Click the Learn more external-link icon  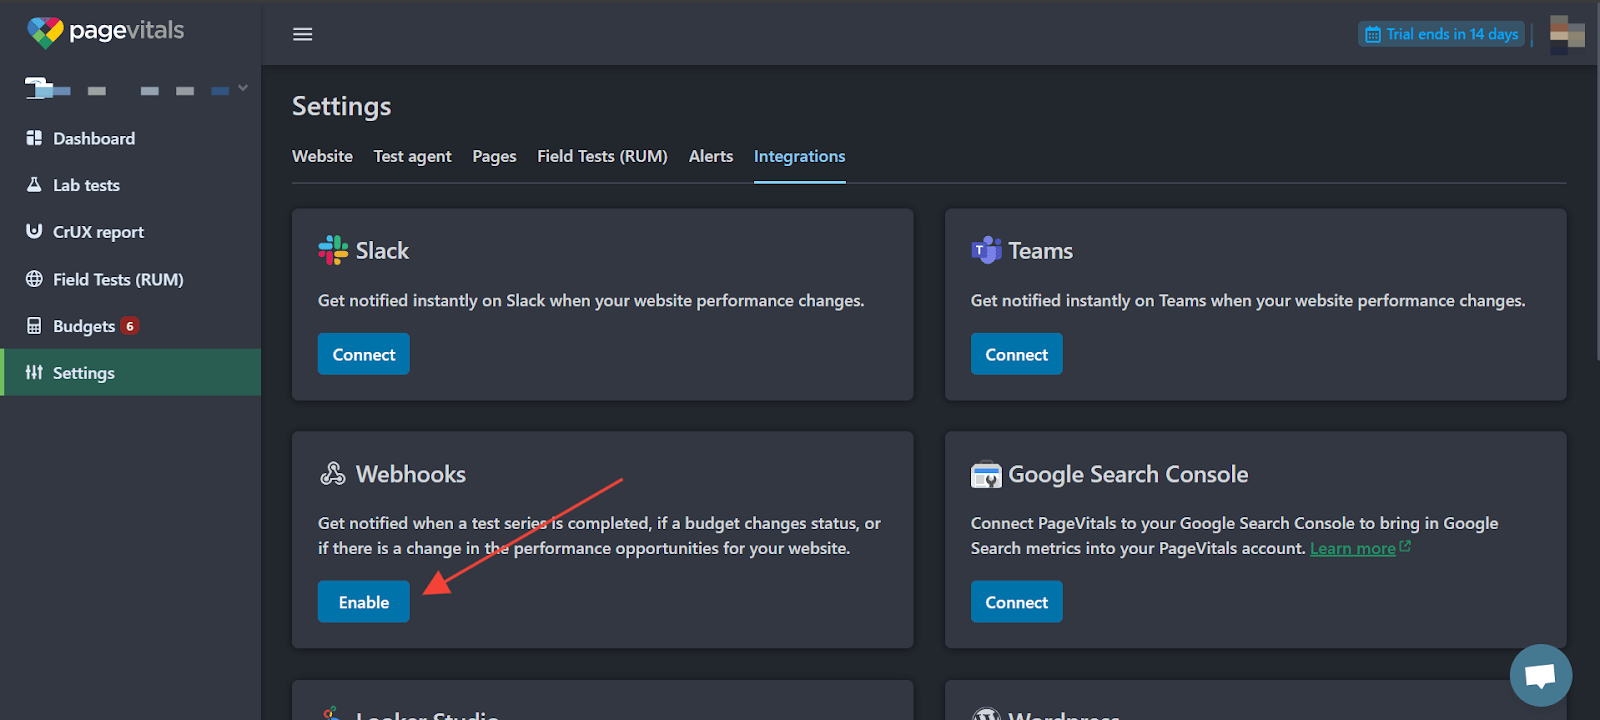(1405, 546)
